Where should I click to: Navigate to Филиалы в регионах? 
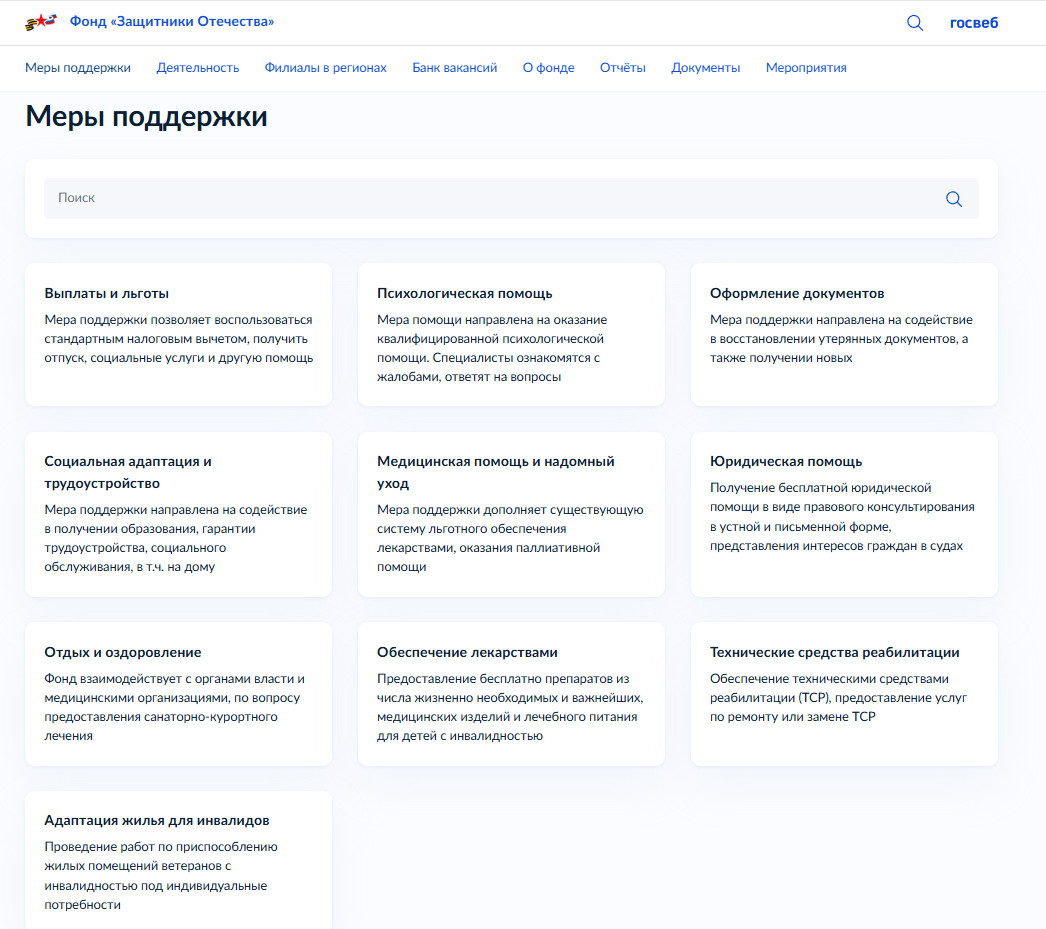pyautogui.click(x=326, y=67)
